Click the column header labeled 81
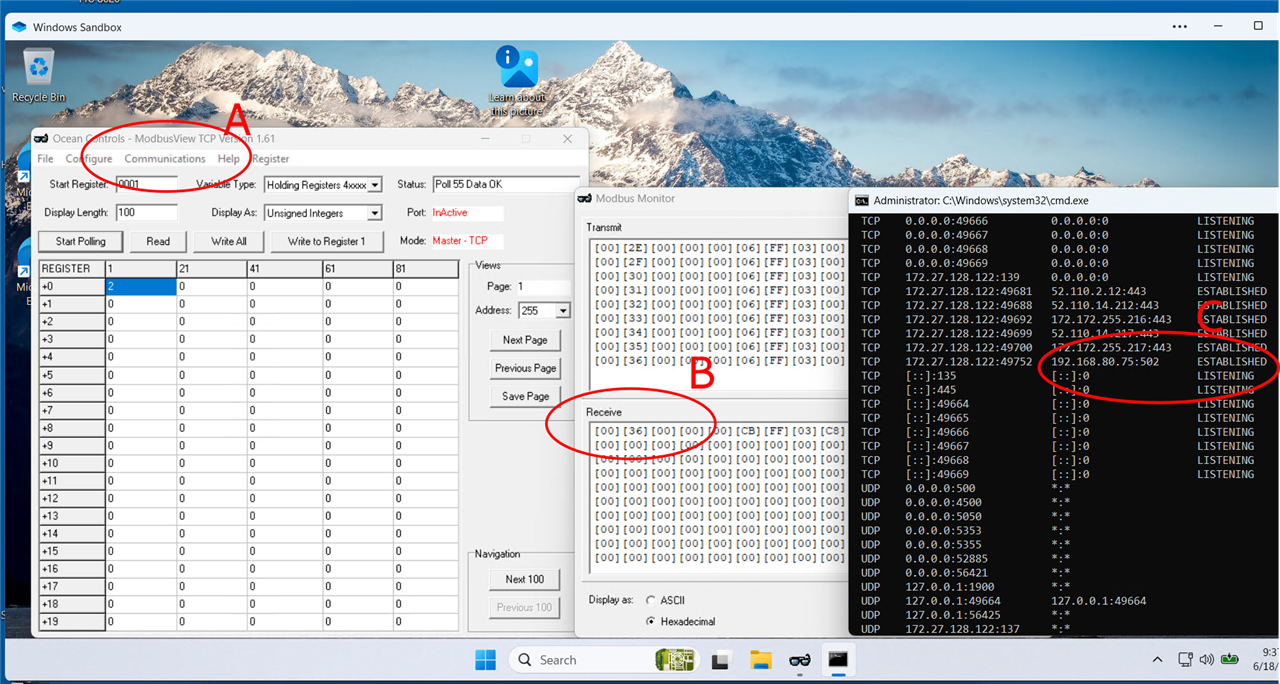Screen dimensions: 1280x684 426,269
